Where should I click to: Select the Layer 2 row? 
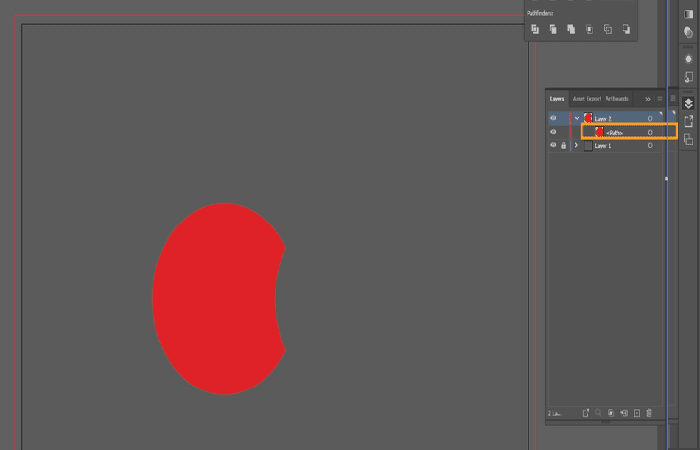[x=606, y=118]
